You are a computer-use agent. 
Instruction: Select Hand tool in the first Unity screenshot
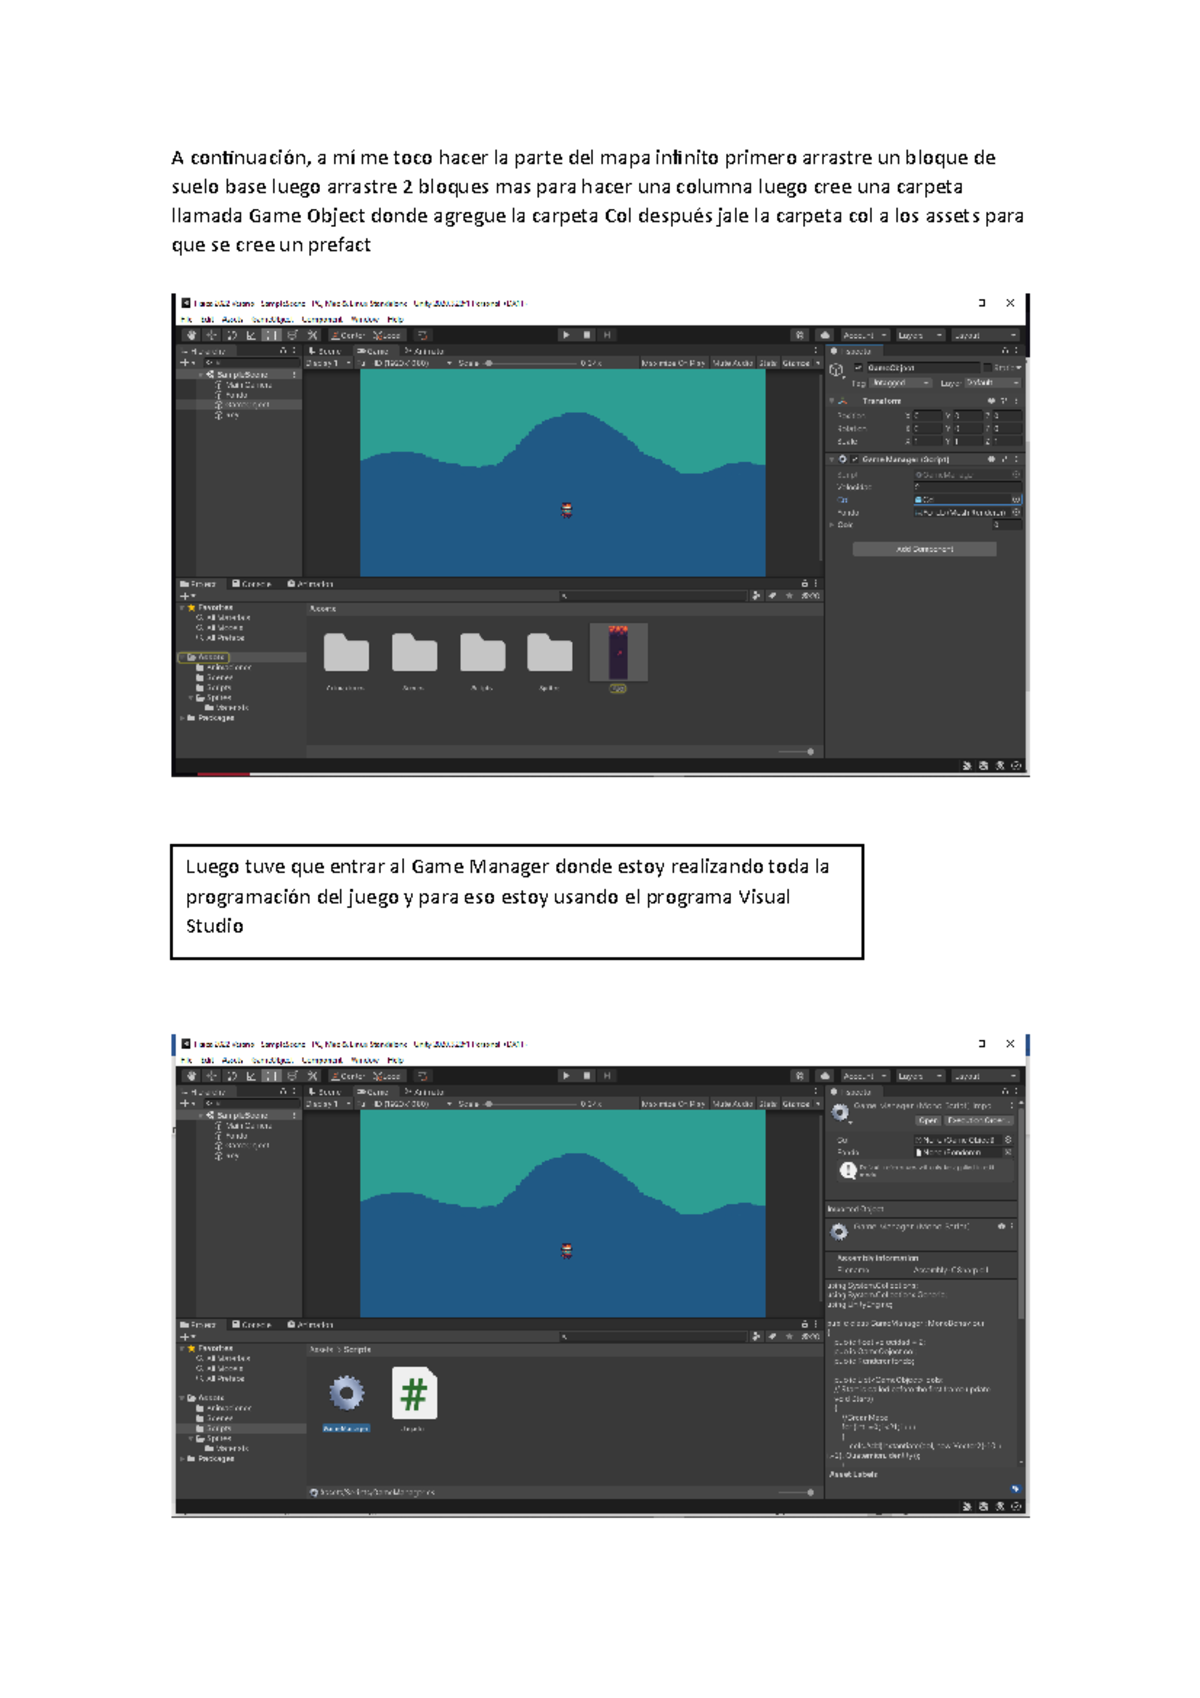point(192,335)
